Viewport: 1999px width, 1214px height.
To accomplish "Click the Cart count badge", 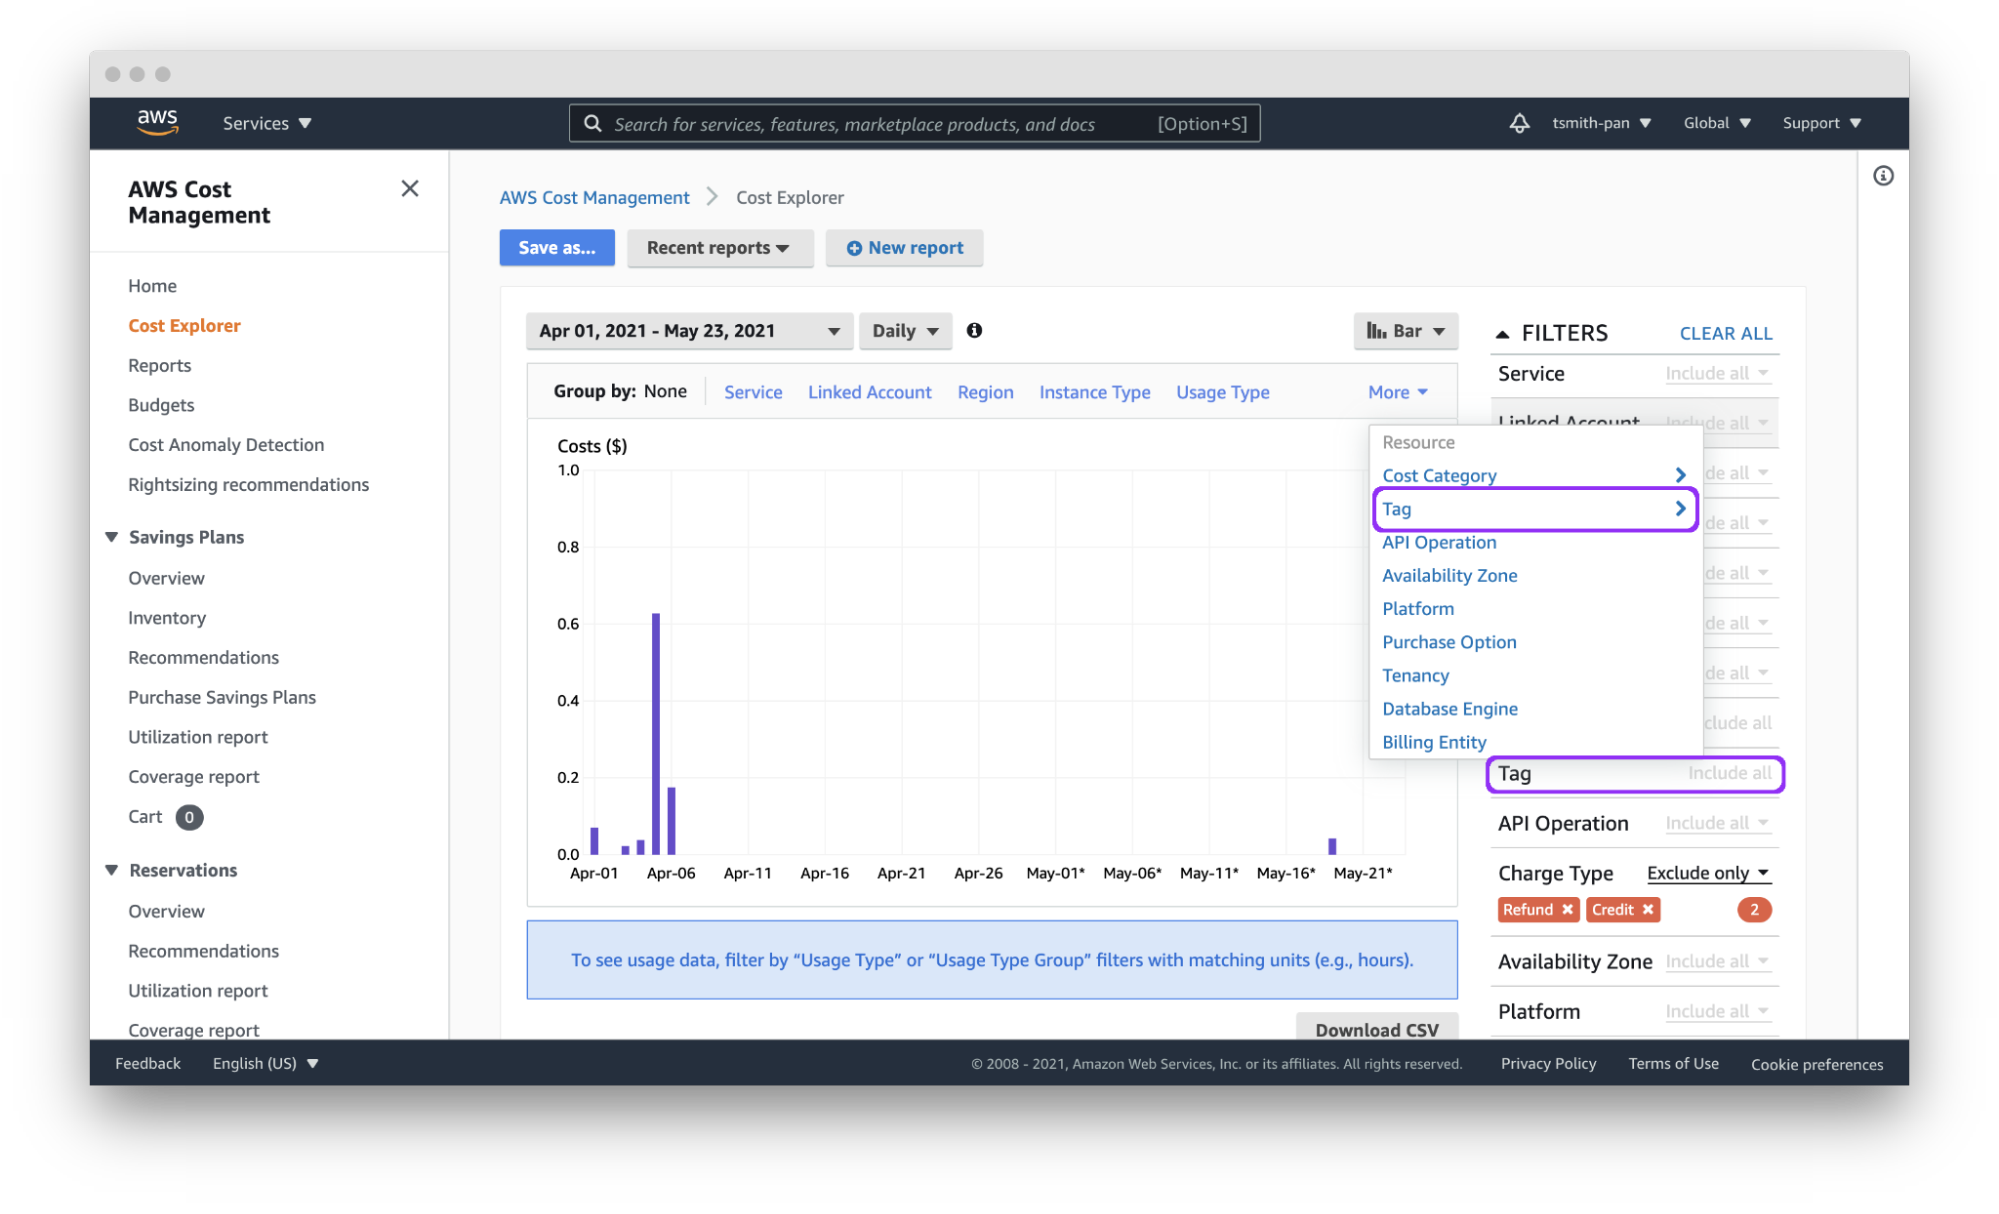I will click(189, 817).
